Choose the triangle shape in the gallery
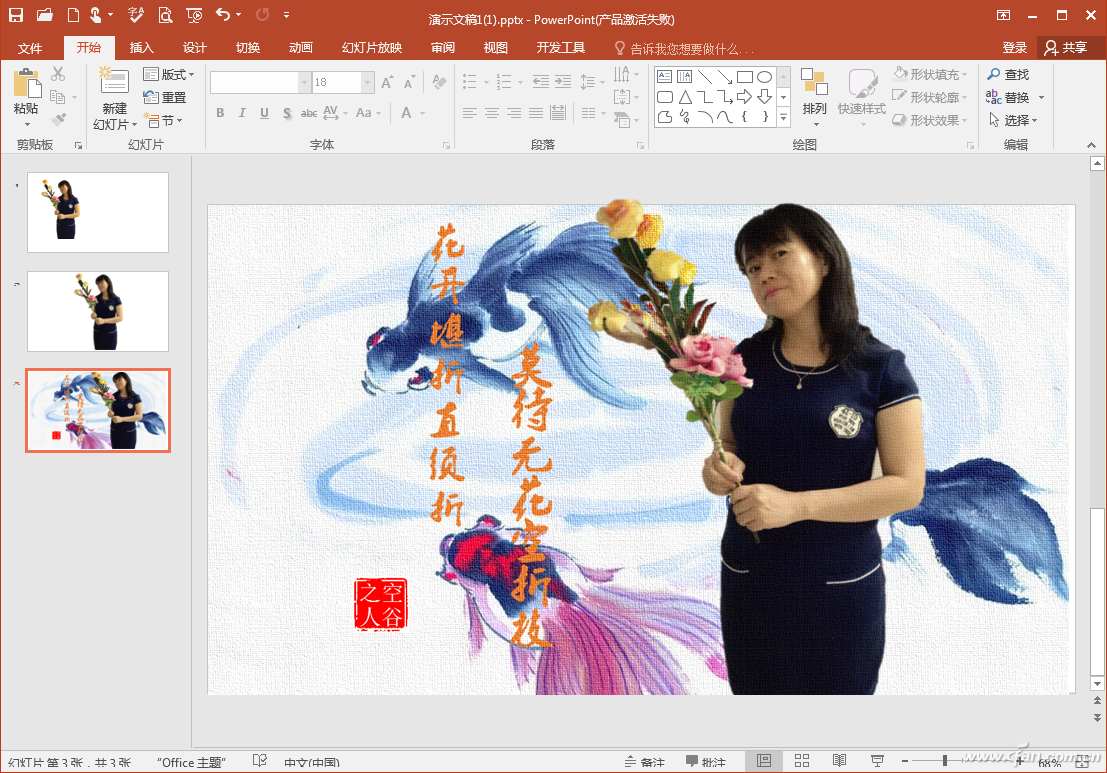 685,97
